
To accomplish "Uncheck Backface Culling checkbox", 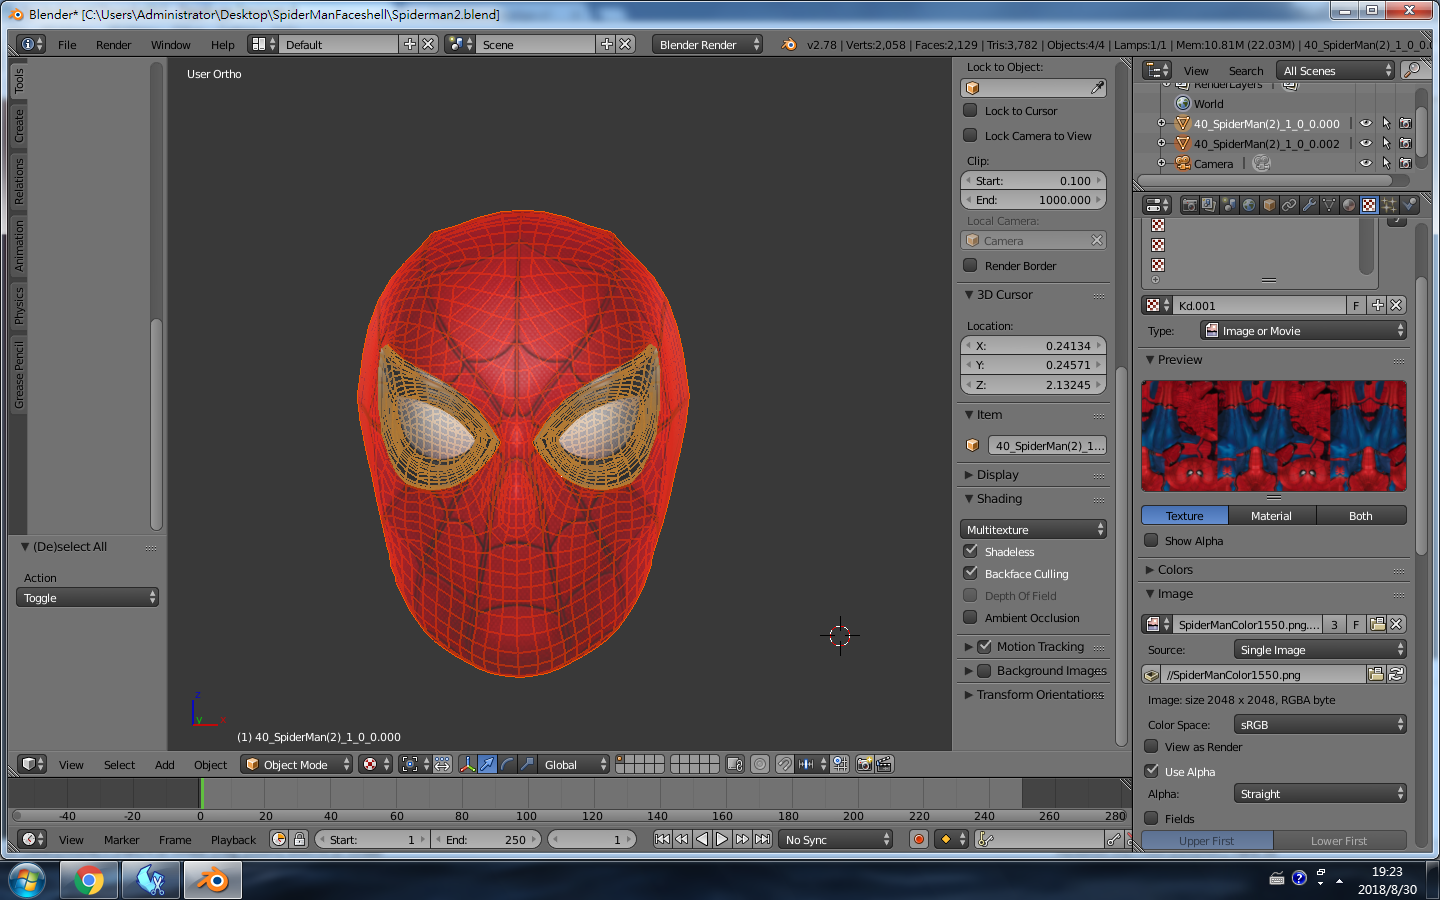I will point(970,573).
